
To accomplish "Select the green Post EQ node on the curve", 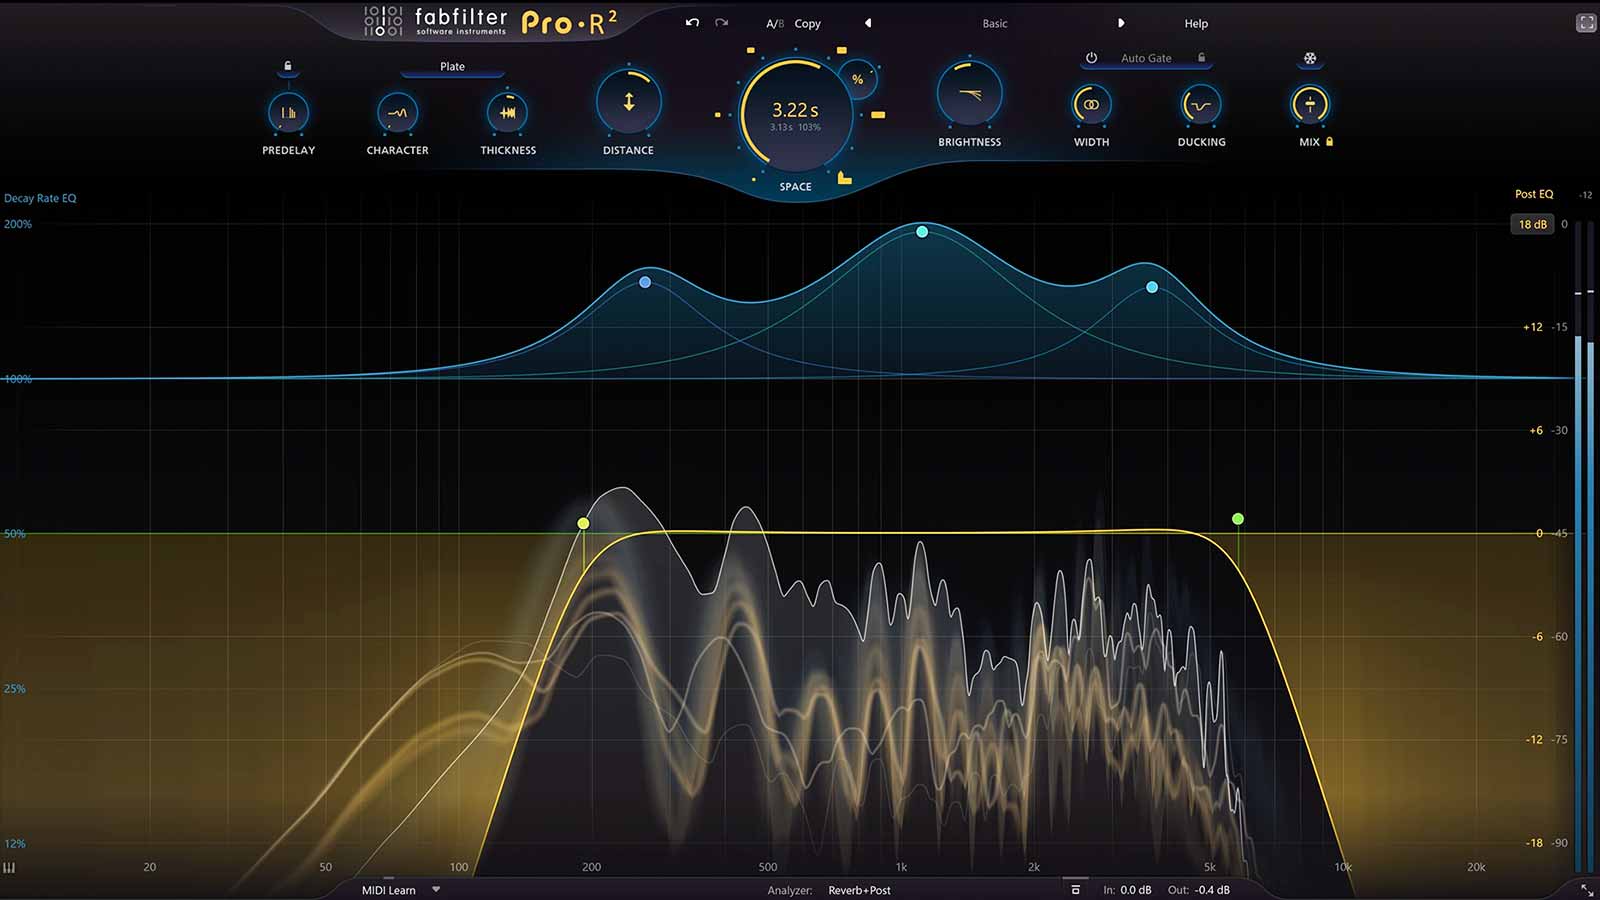I will click(1237, 519).
